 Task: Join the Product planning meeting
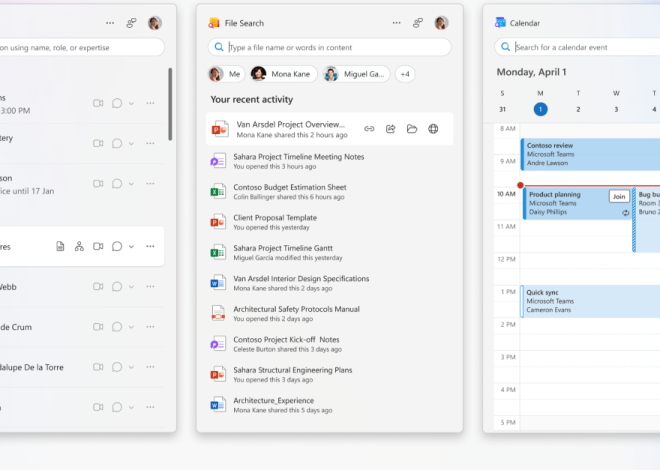coord(619,196)
